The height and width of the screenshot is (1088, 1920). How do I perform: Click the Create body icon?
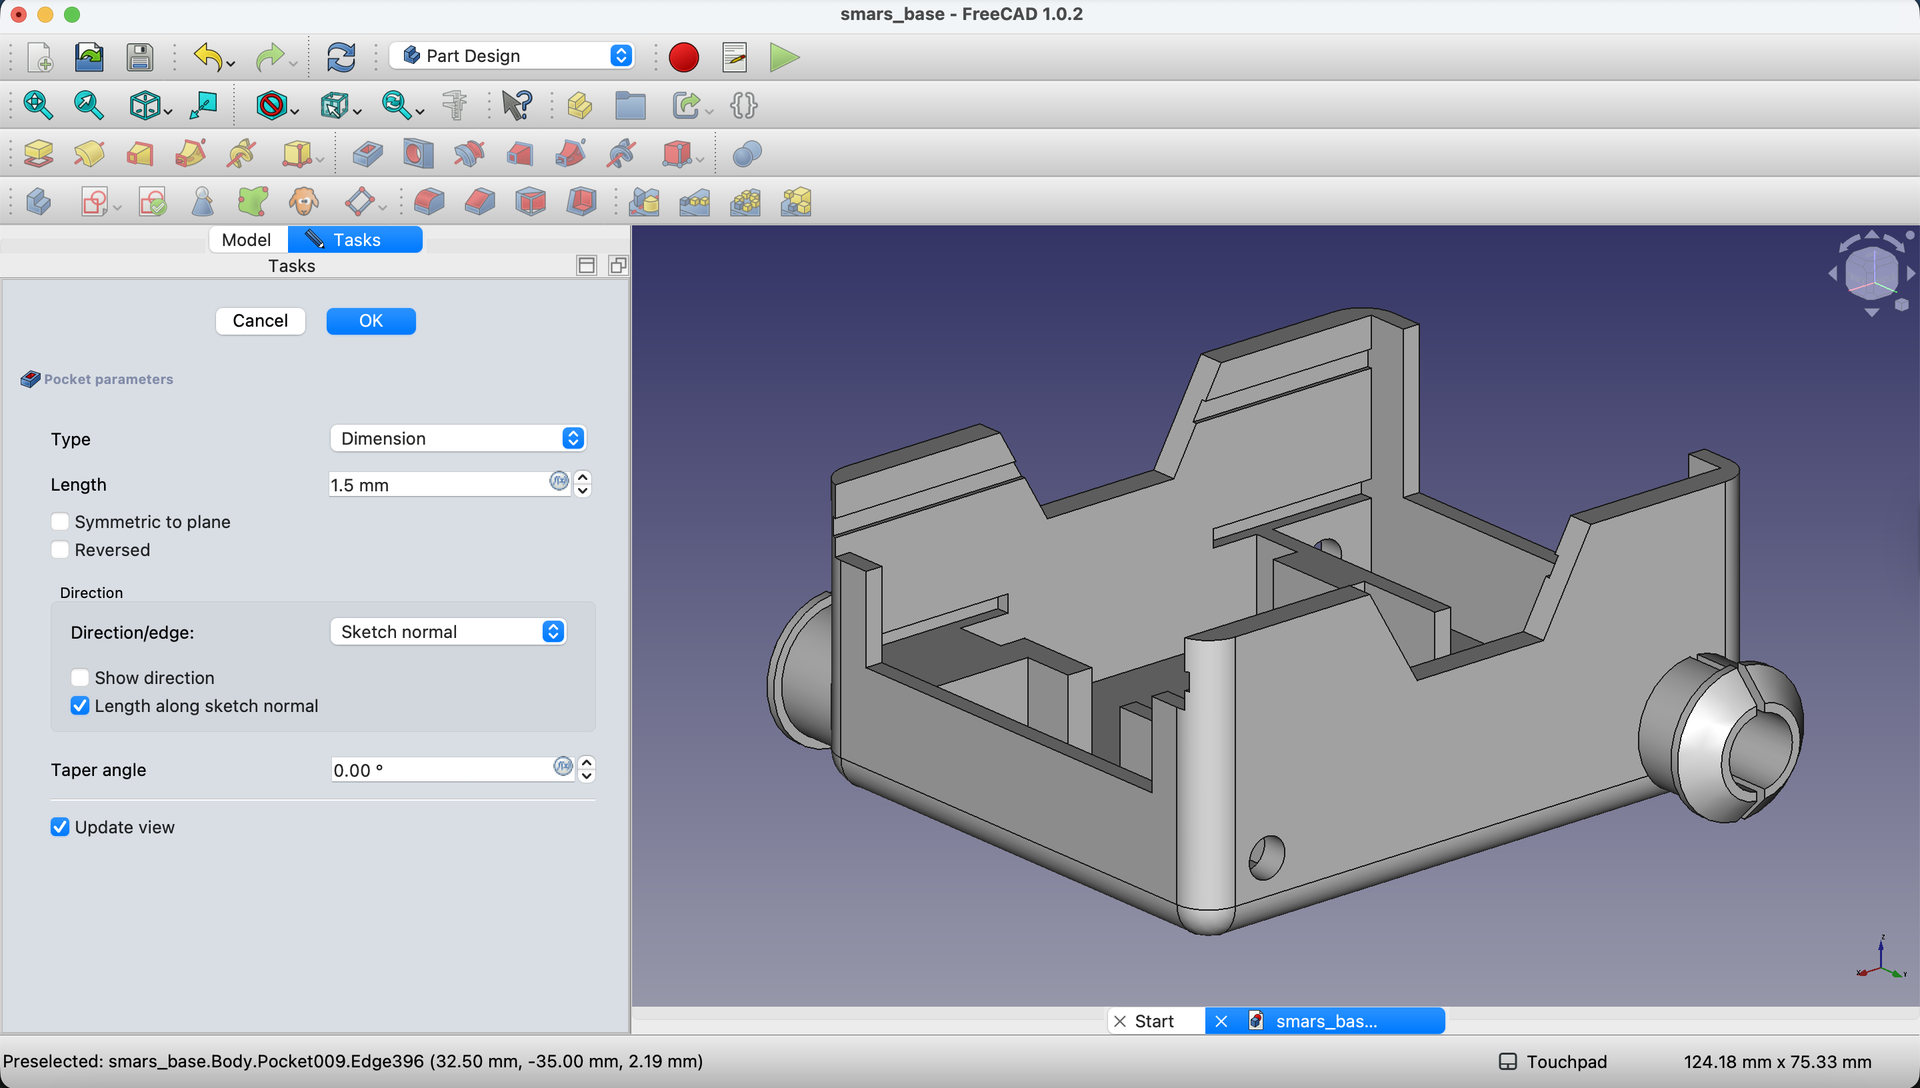[38, 202]
